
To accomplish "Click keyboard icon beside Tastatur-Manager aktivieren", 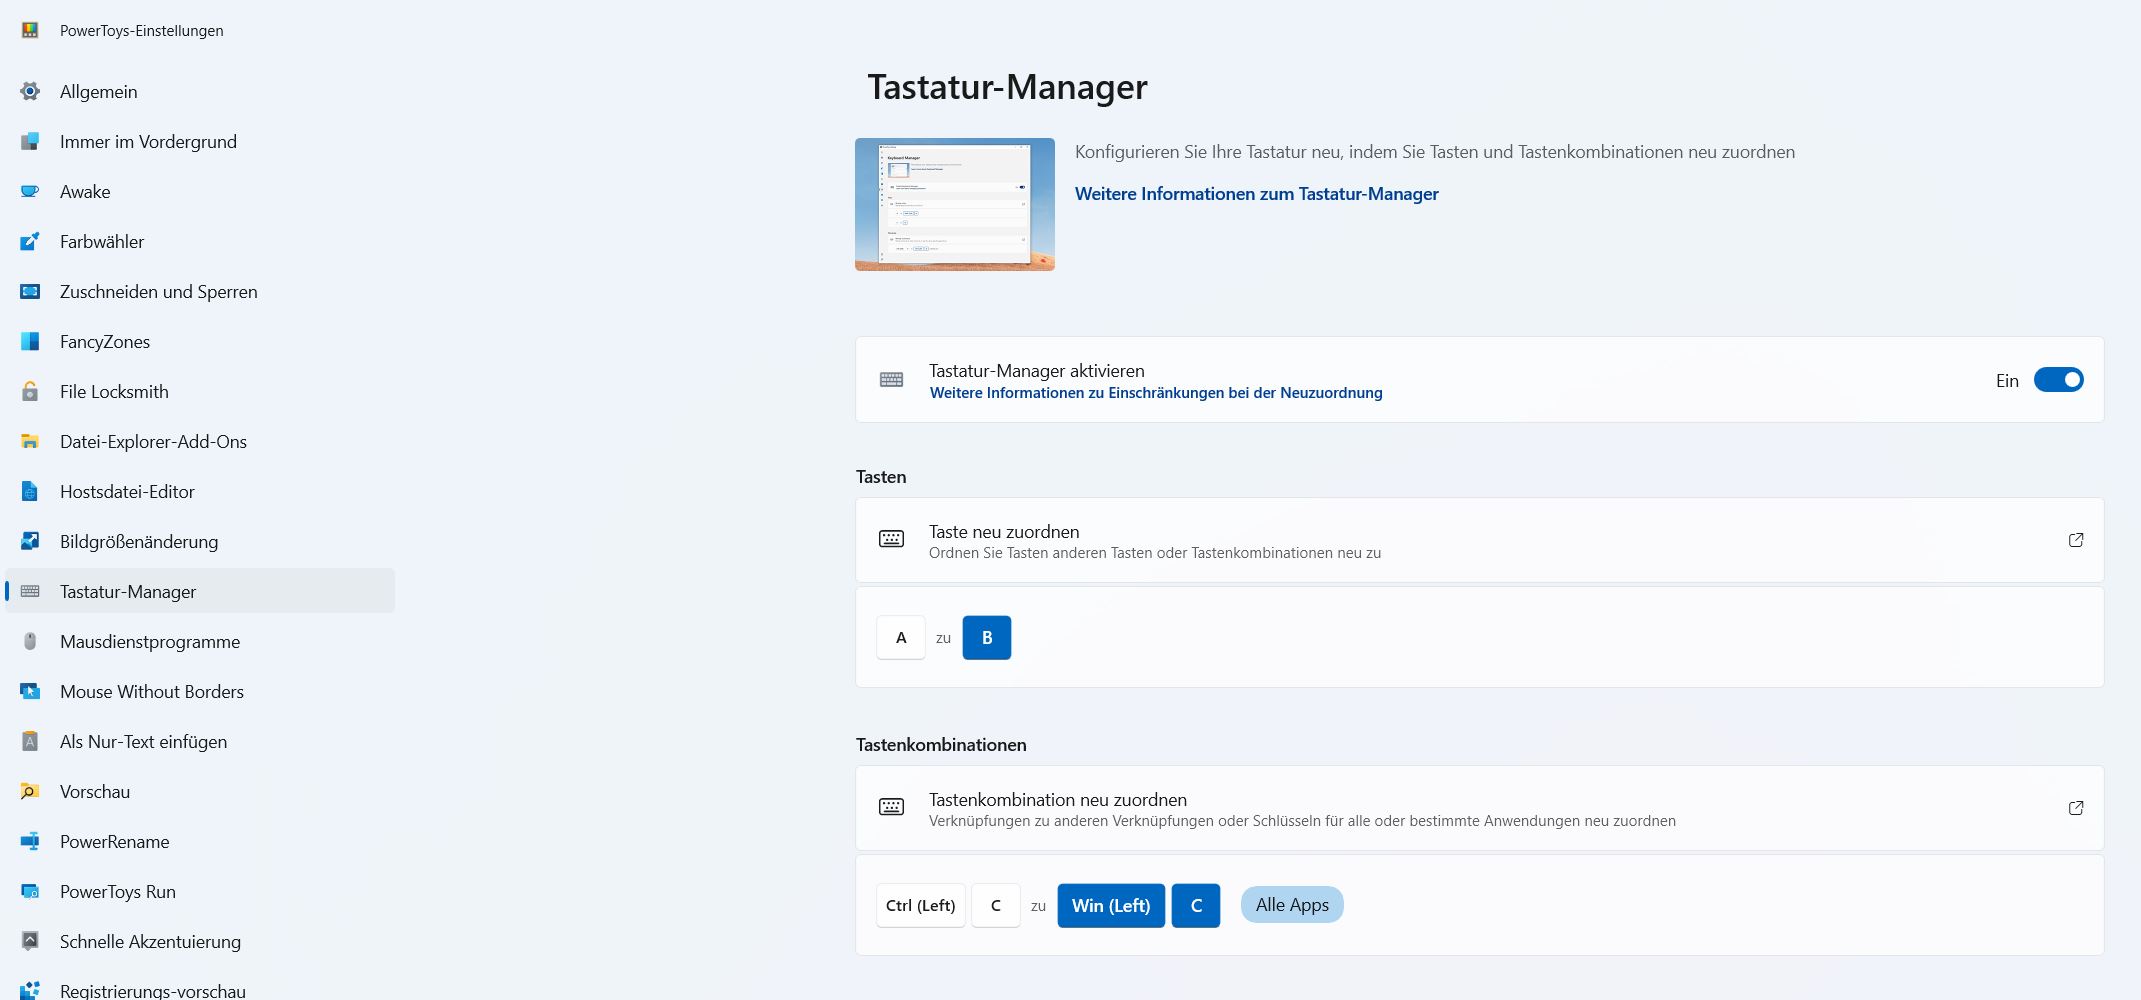I will [x=891, y=380].
